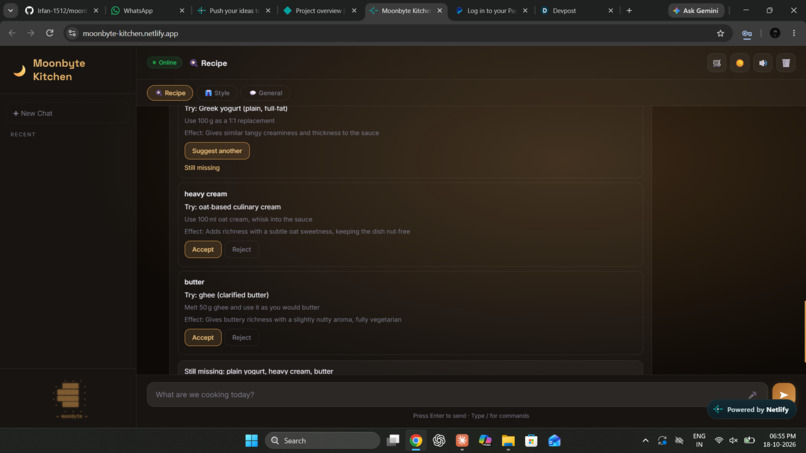Click the address bar URL
This screenshot has width=806, height=453.
pyautogui.click(x=131, y=33)
